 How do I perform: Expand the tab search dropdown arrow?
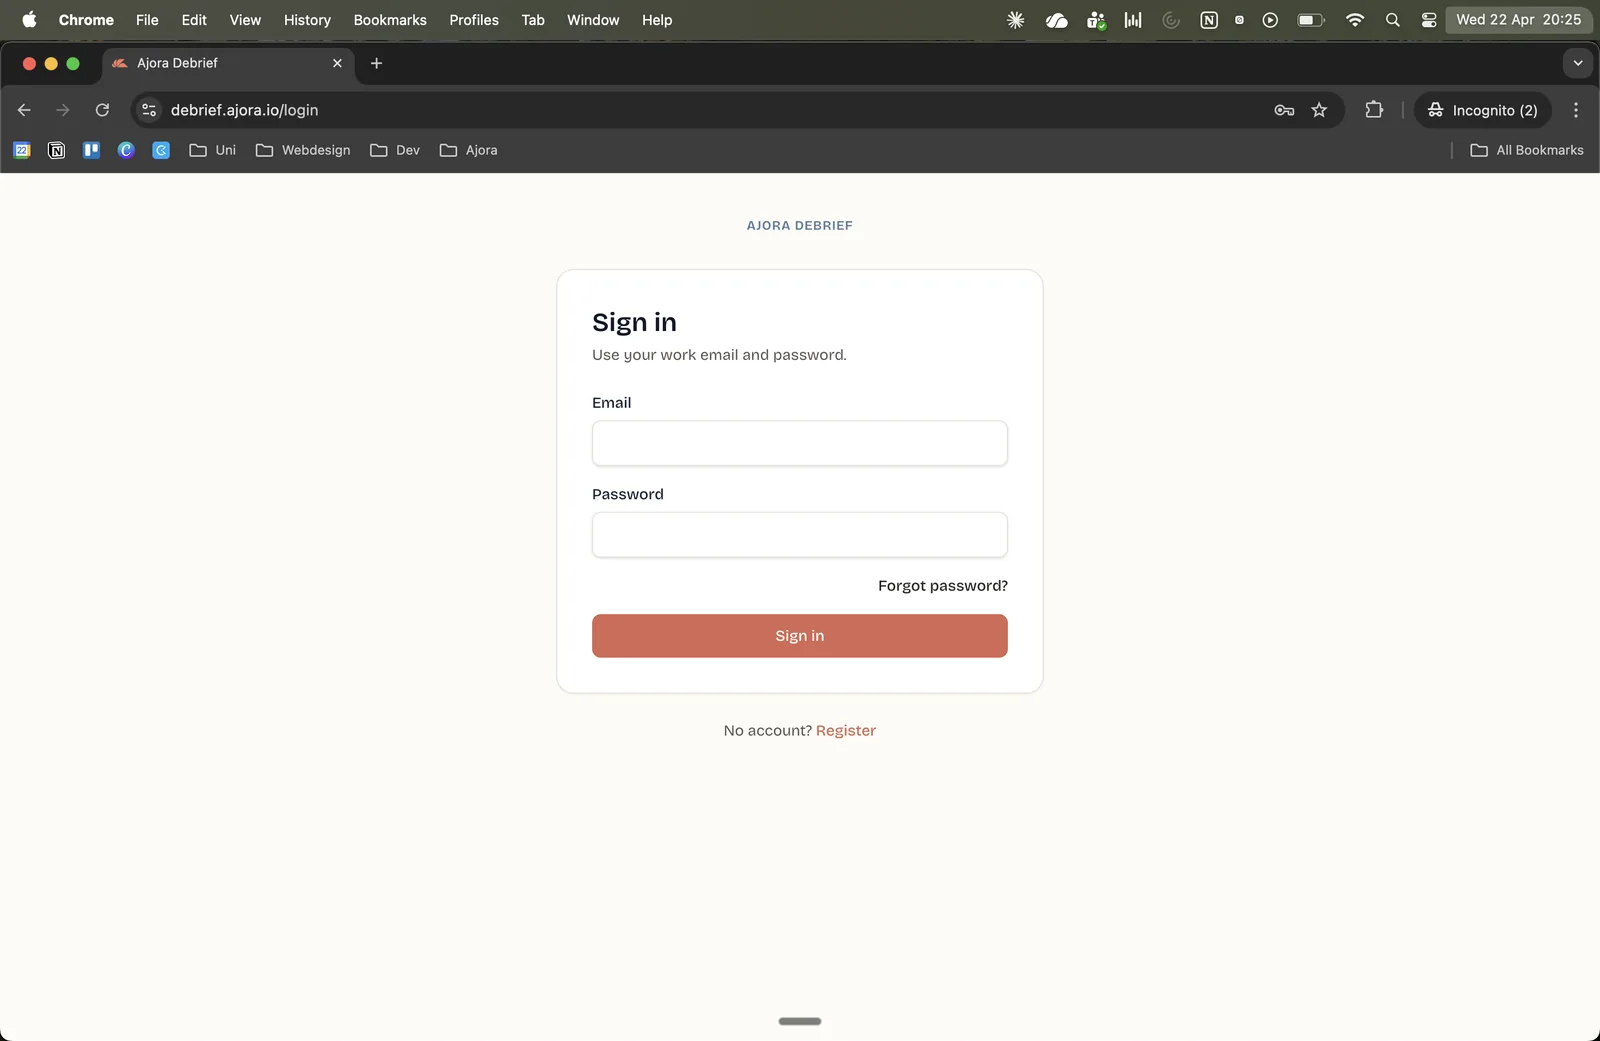point(1578,63)
